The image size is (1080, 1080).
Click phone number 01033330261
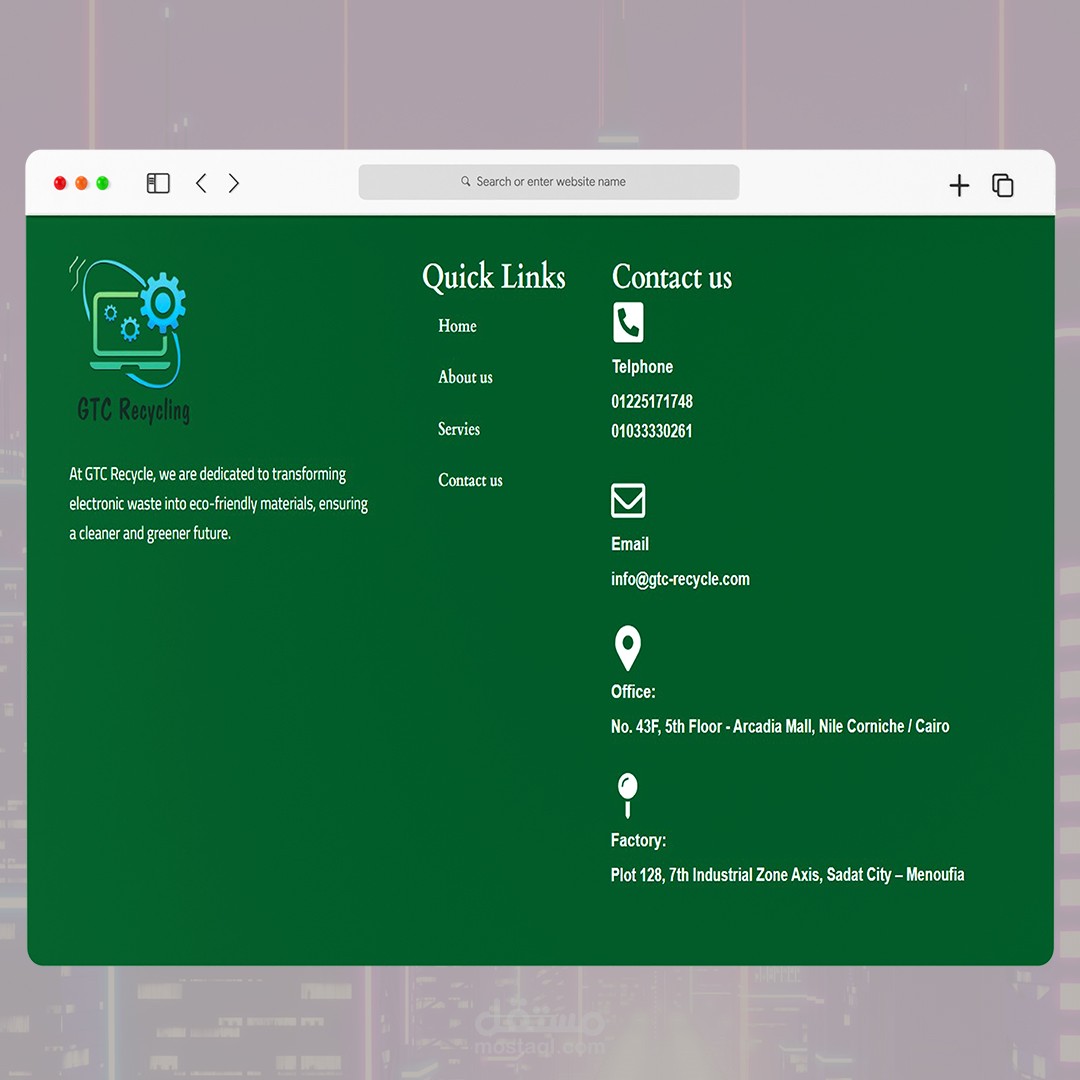click(652, 431)
